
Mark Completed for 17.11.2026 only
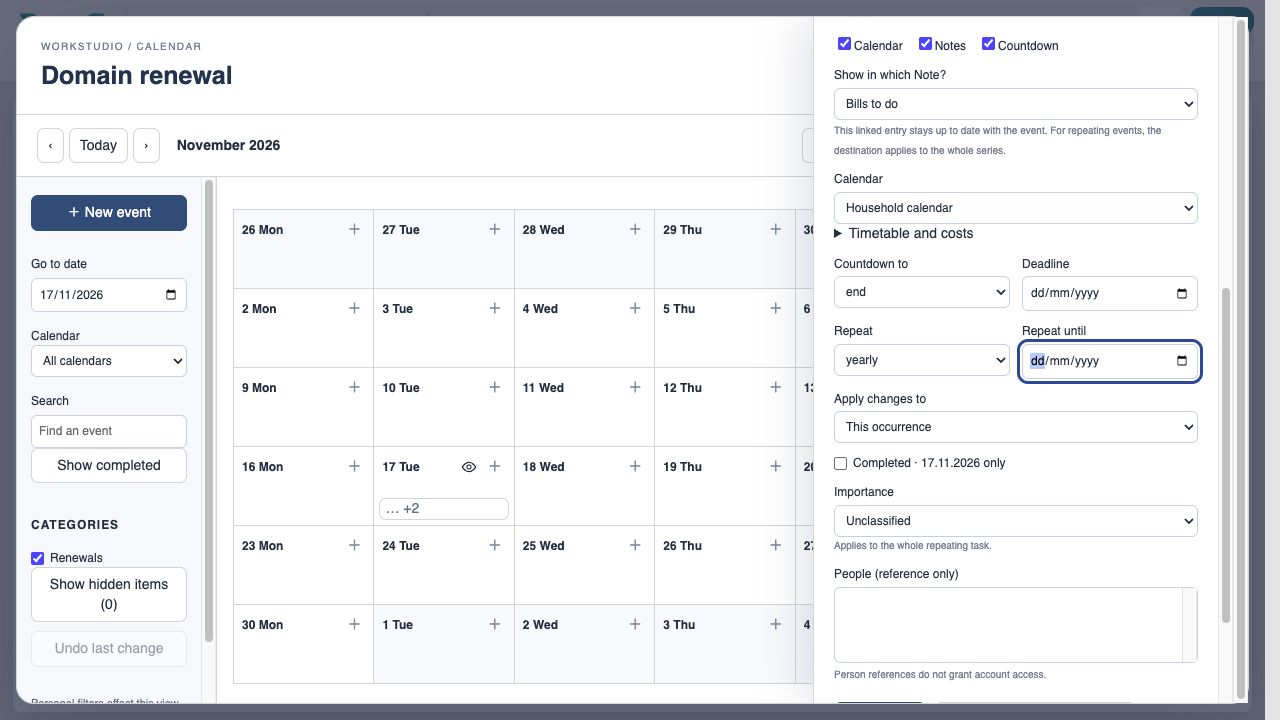840,463
